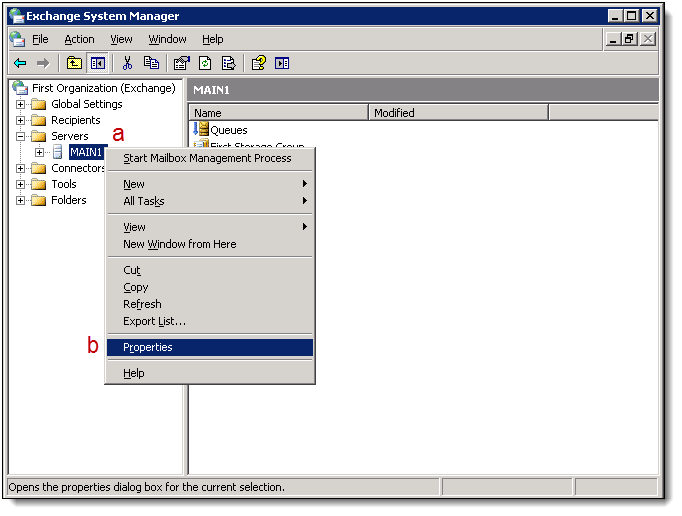This screenshot has width=682, height=516.
Task: Click the Cut scissors toolbar icon
Action: click(x=127, y=64)
